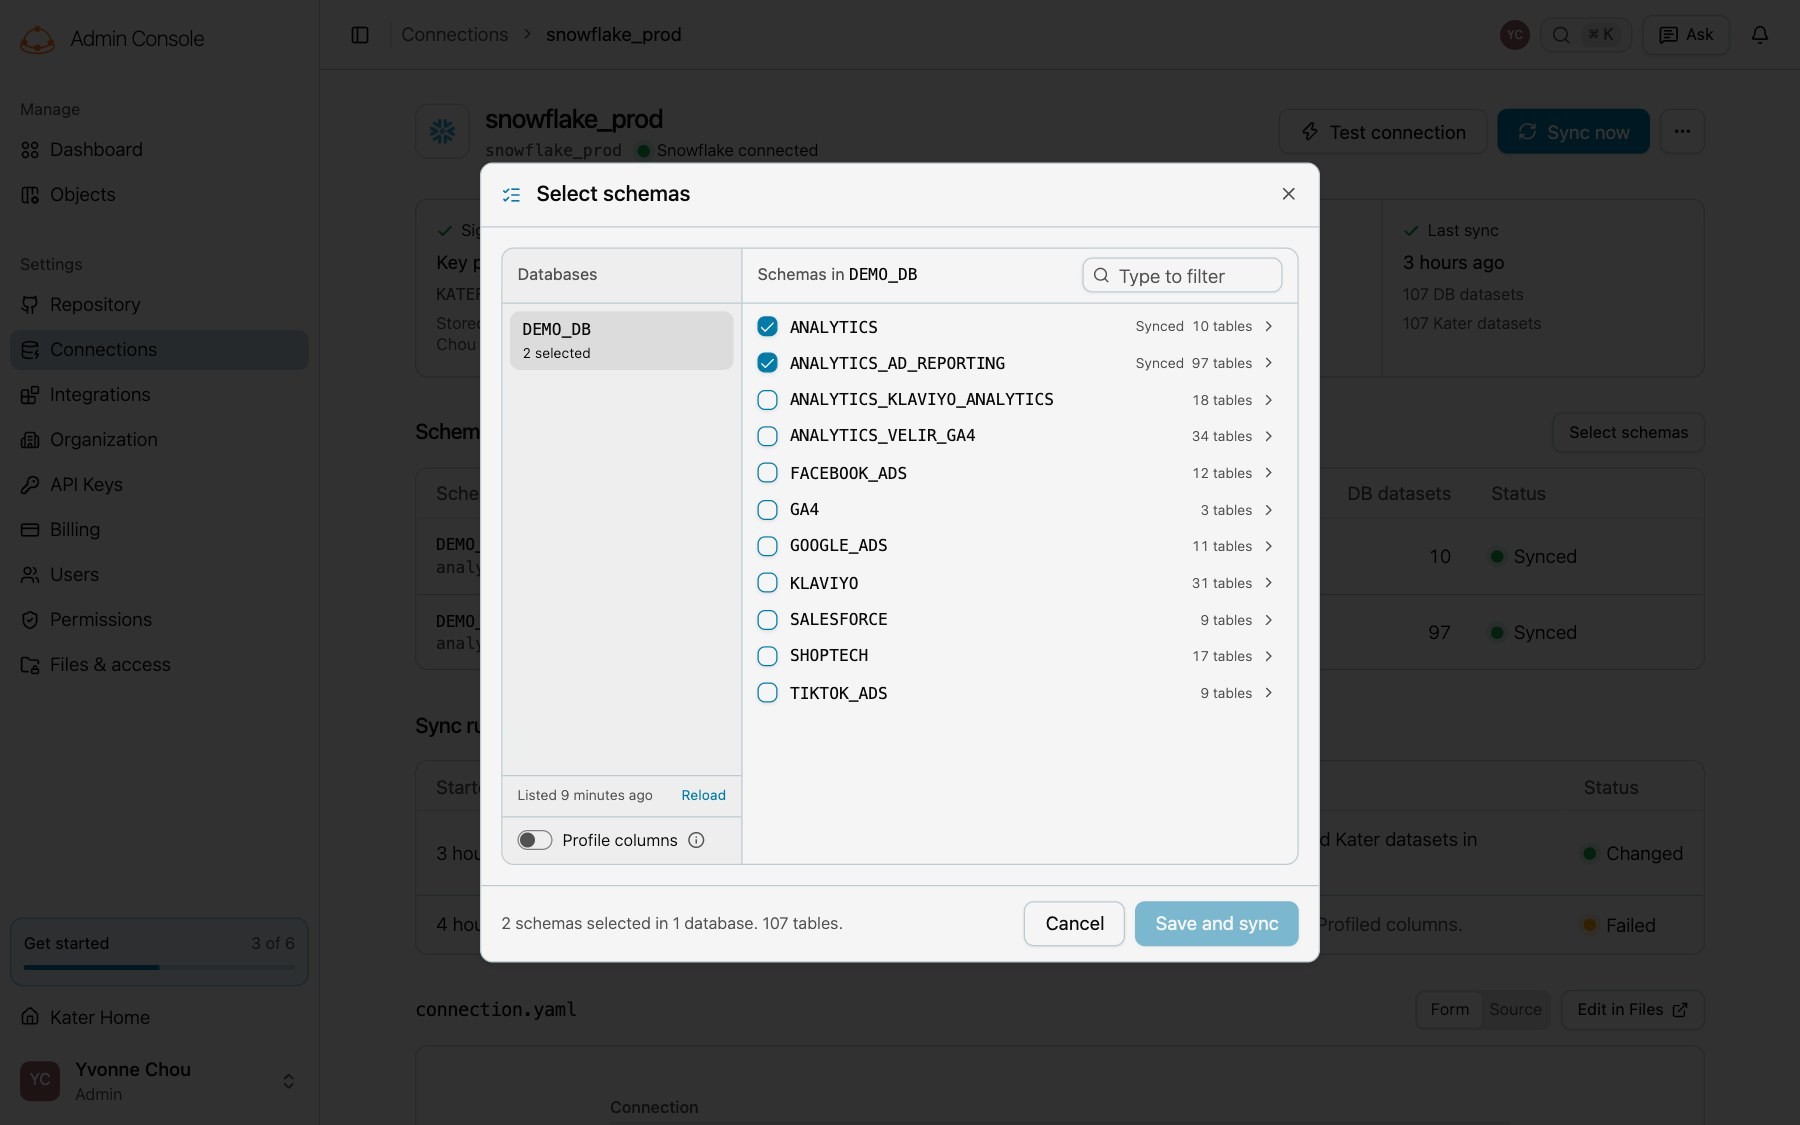Click the Reload link
This screenshot has width=1800, height=1125.
click(x=703, y=796)
